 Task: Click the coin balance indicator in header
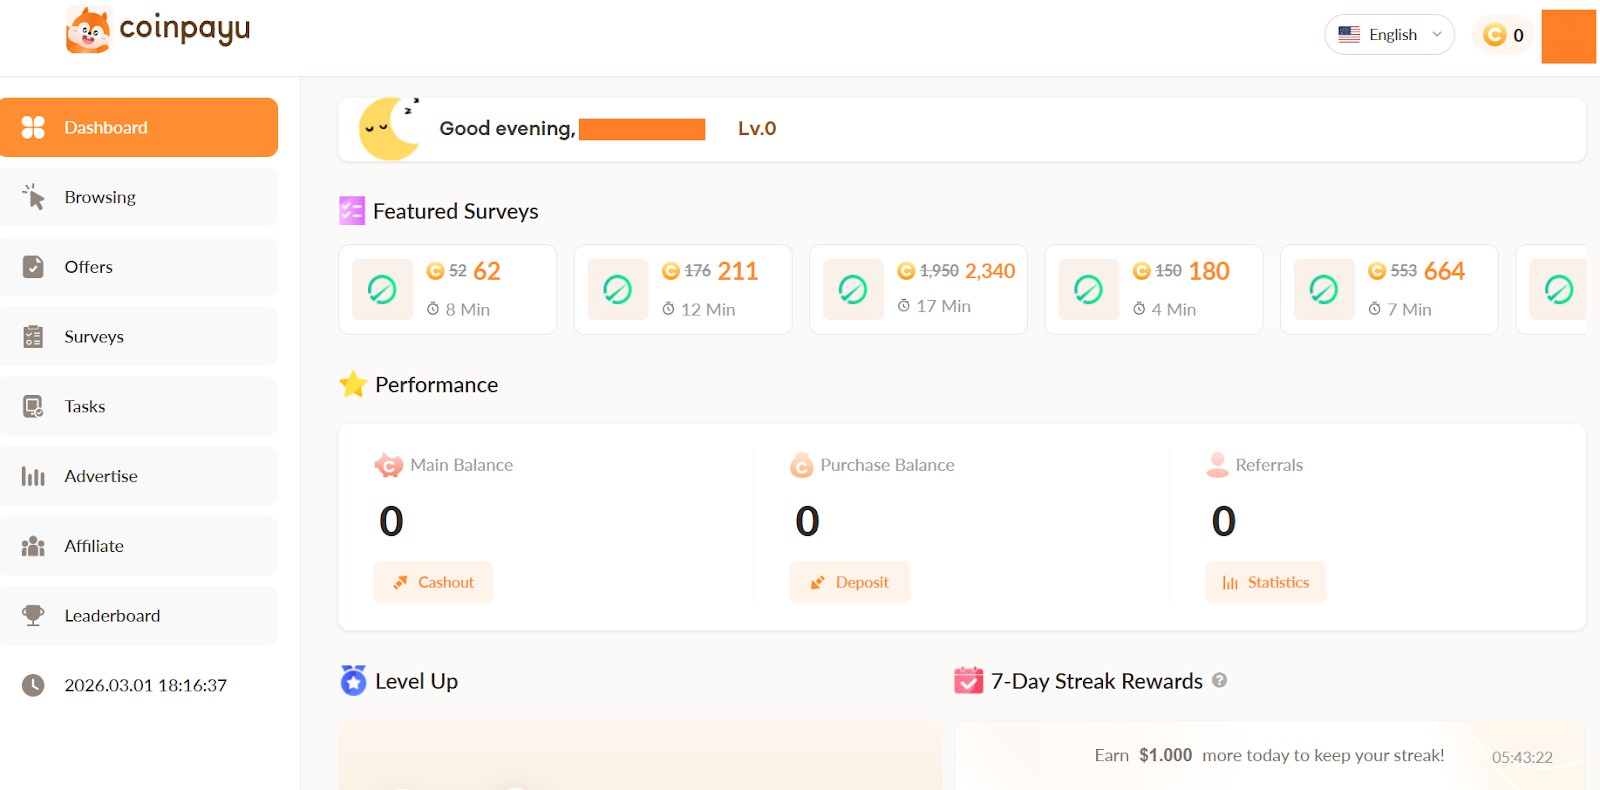[x=1503, y=35]
